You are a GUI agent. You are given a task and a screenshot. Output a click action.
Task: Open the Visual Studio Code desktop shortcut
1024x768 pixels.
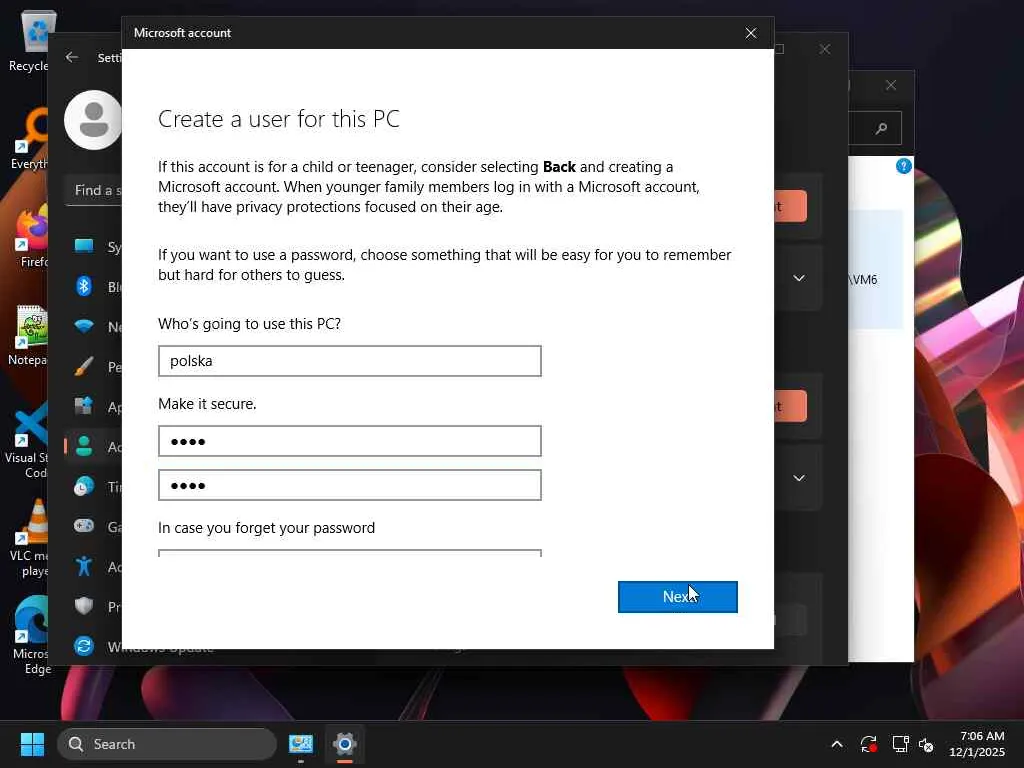click(x=27, y=440)
